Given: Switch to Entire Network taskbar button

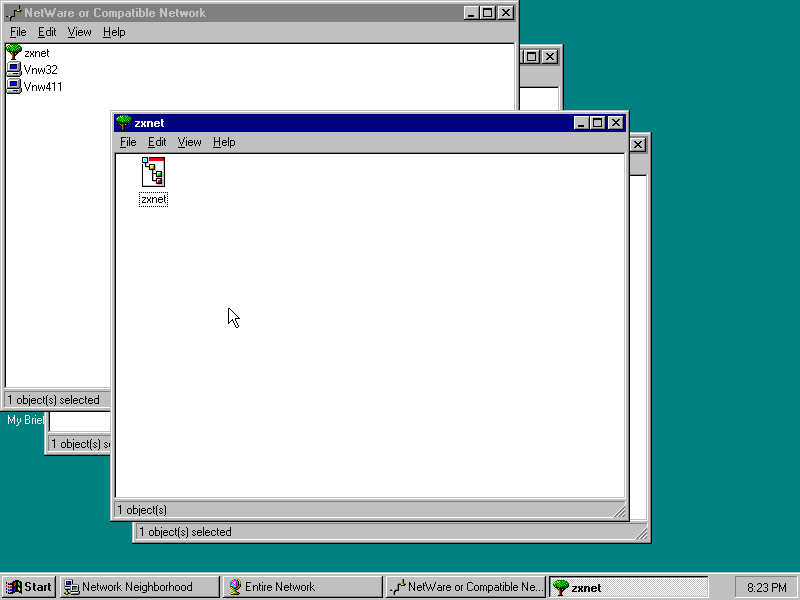Looking at the screenshot, I should [303, 587].
